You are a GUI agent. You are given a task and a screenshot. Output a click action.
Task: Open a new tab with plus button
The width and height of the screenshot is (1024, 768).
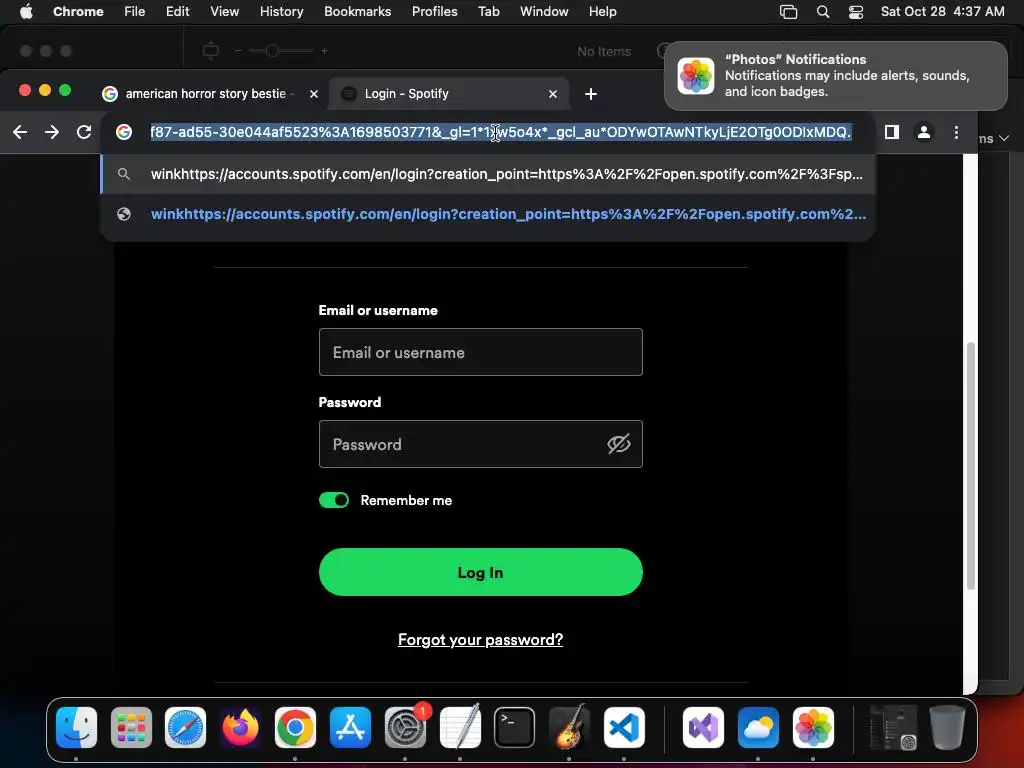590,94
